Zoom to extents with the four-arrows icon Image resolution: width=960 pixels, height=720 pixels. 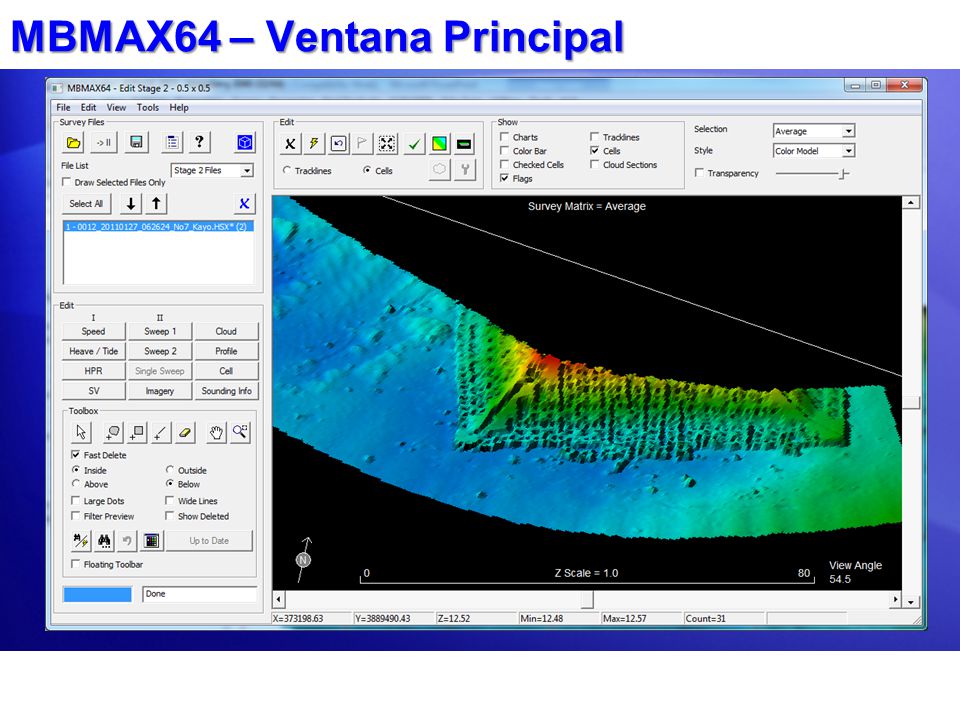tap(387, 144)
